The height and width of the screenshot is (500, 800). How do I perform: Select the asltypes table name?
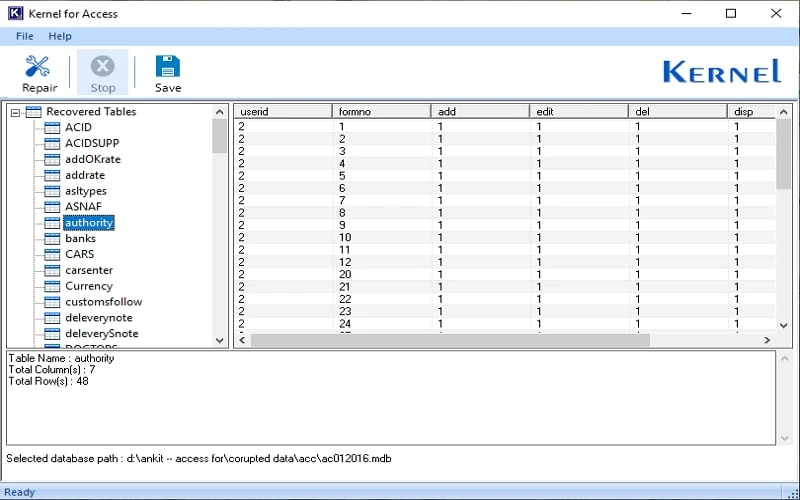[x=86, y=191]
